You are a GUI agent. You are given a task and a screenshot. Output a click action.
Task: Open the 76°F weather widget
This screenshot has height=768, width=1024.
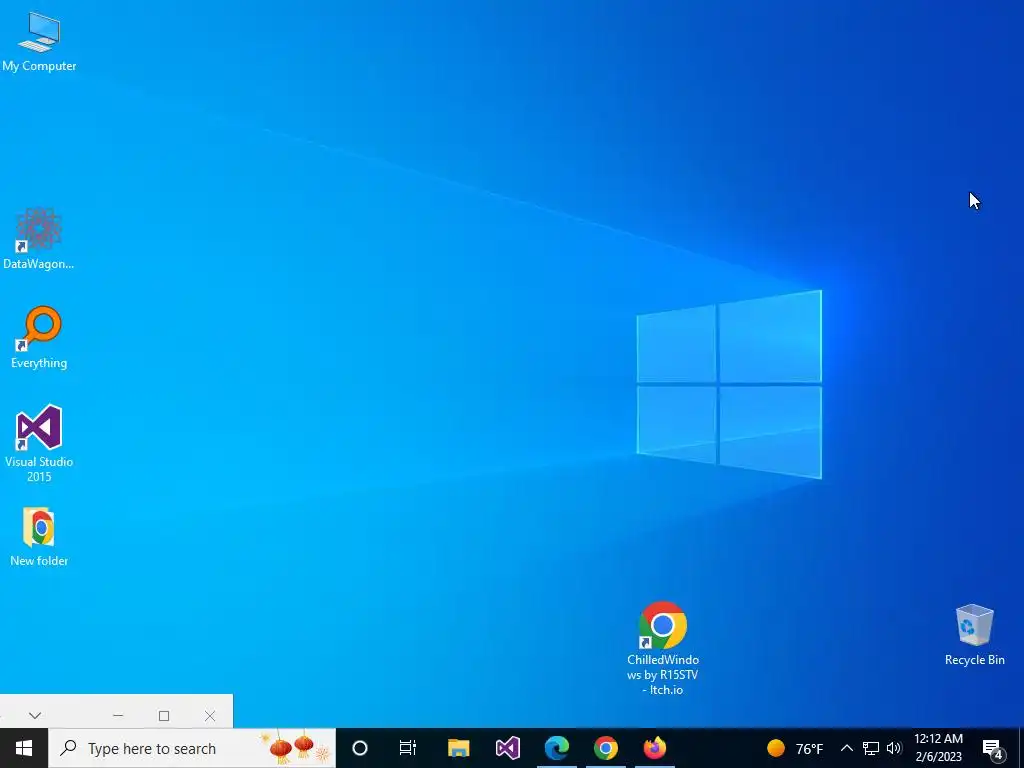coord(795,748)
